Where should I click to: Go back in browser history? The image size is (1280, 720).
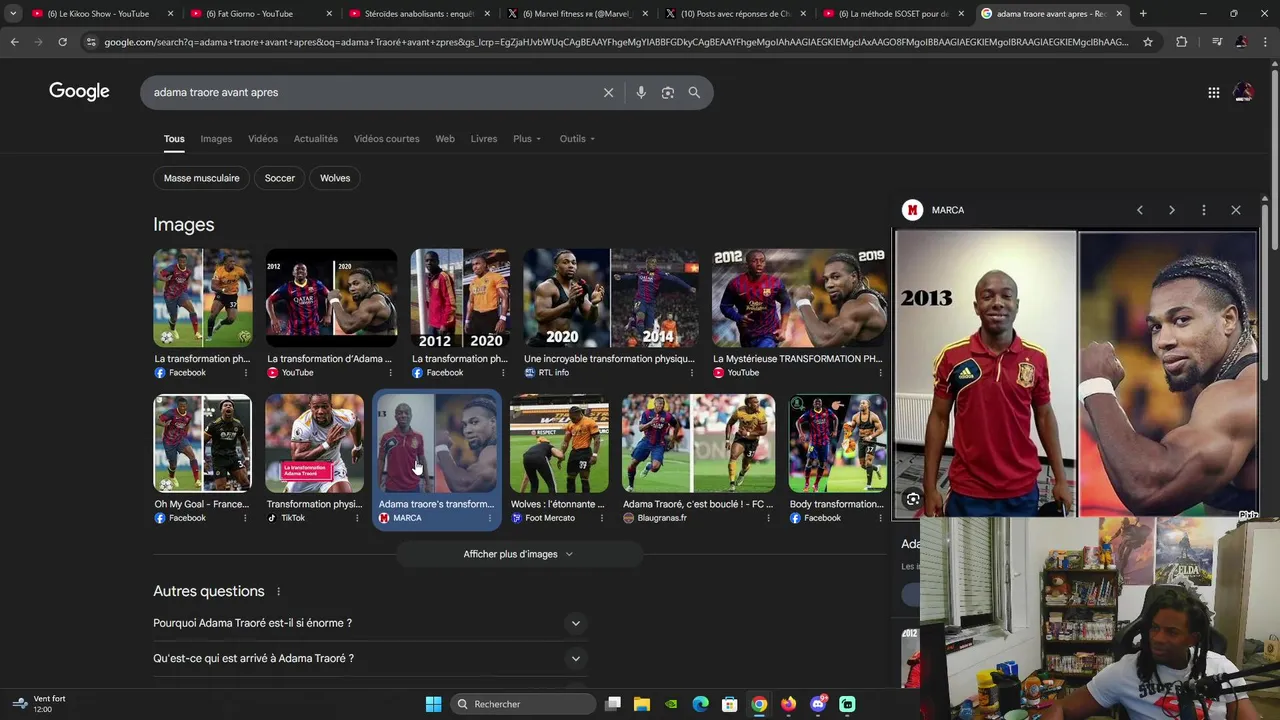pos(14,42)
